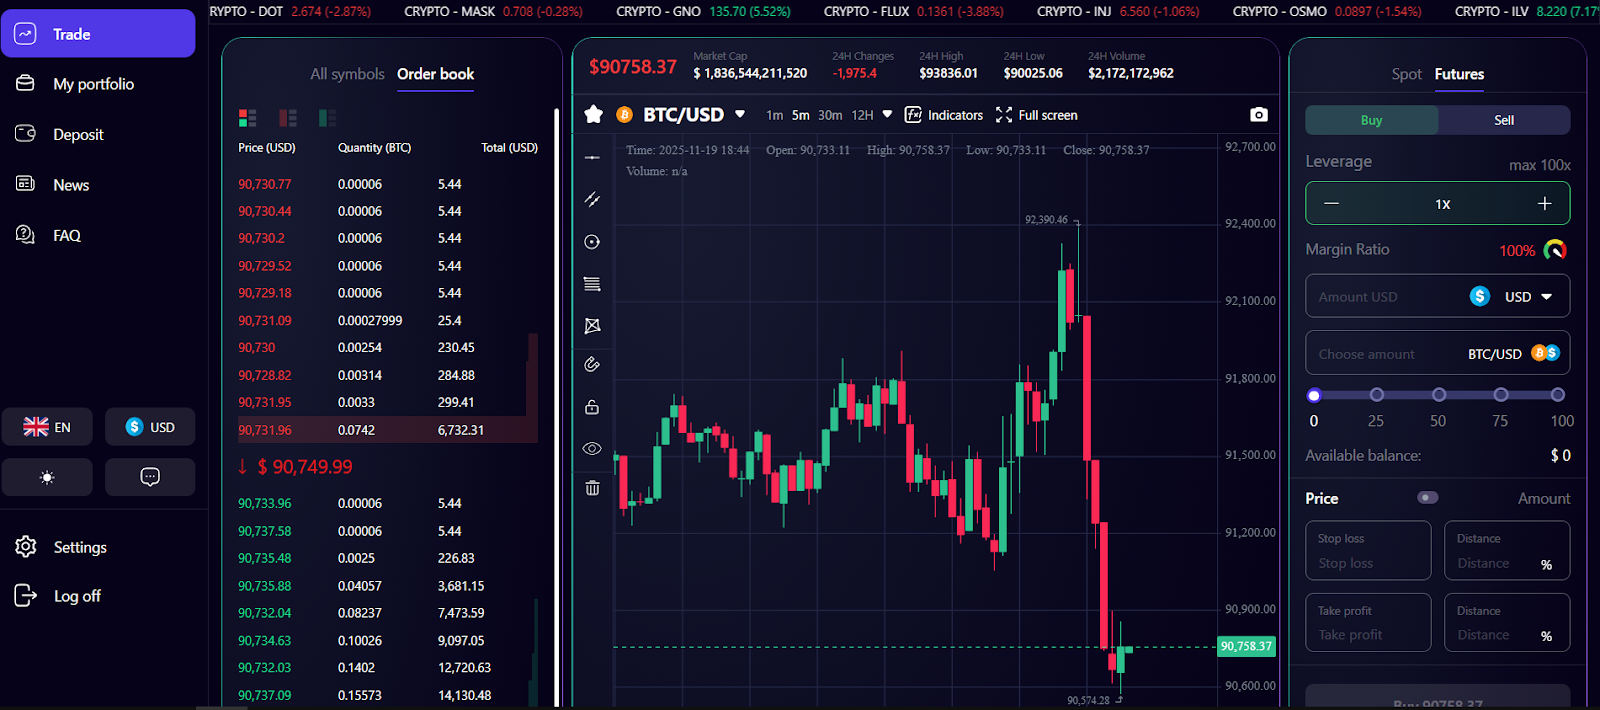
Task: Select the magnet tool in chart toolbar
Action: [592, 364]
